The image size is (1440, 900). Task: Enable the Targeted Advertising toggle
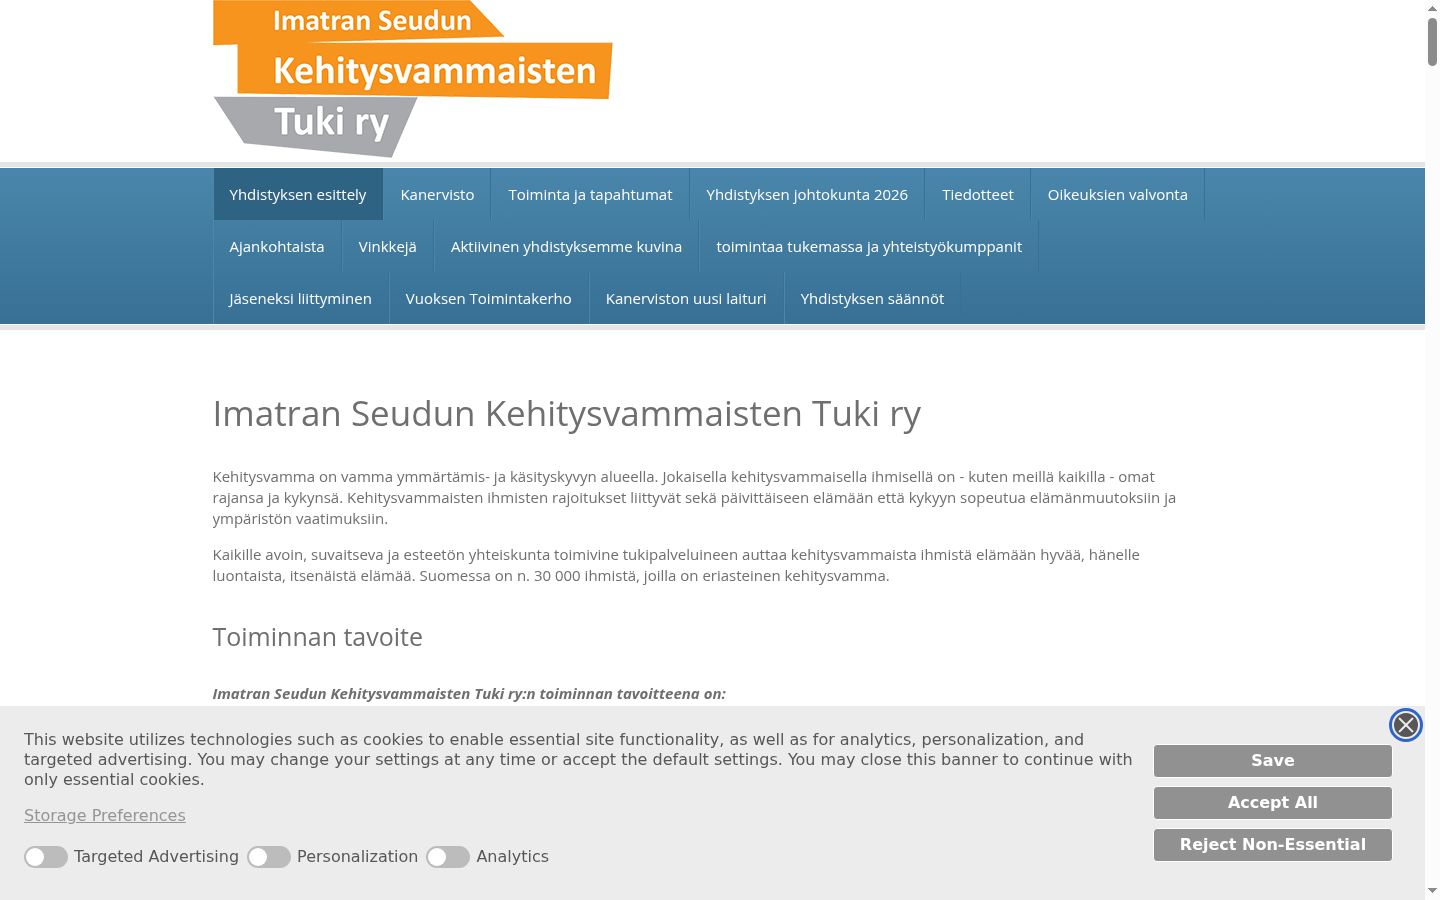pyautogui.click(x=46, y=857)
